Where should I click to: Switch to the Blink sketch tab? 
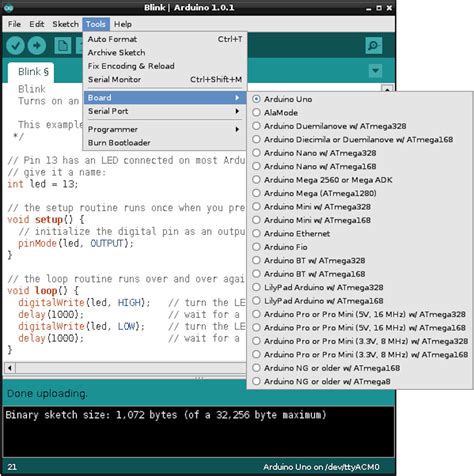(31, 72)
